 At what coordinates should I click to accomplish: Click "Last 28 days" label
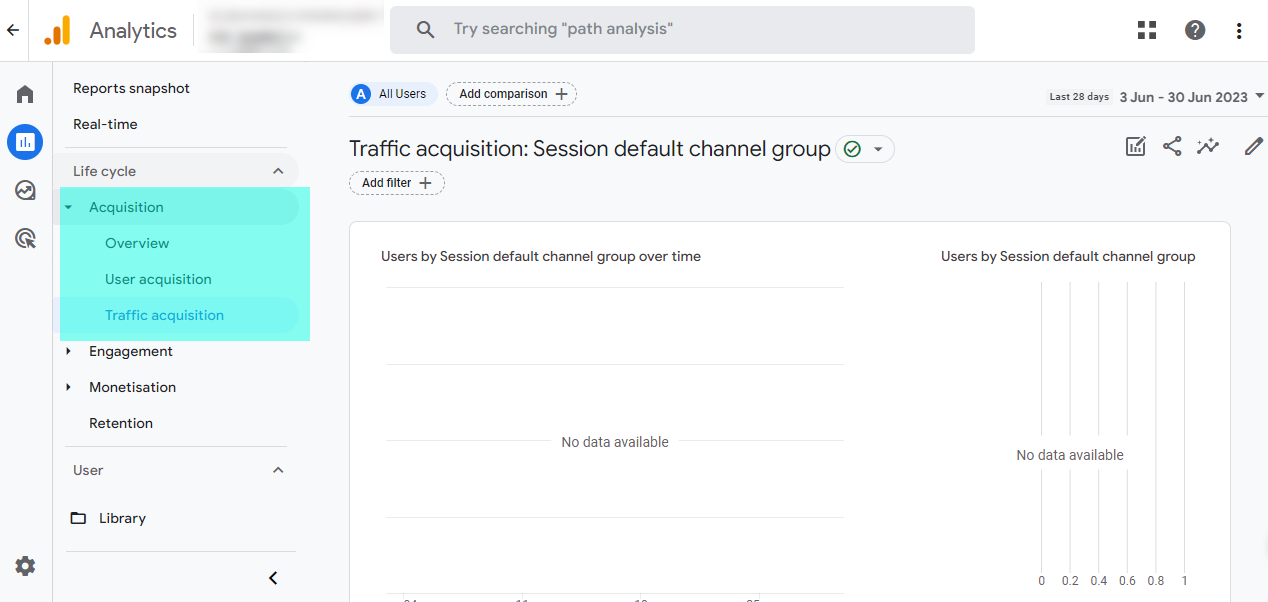(1079, 97)
